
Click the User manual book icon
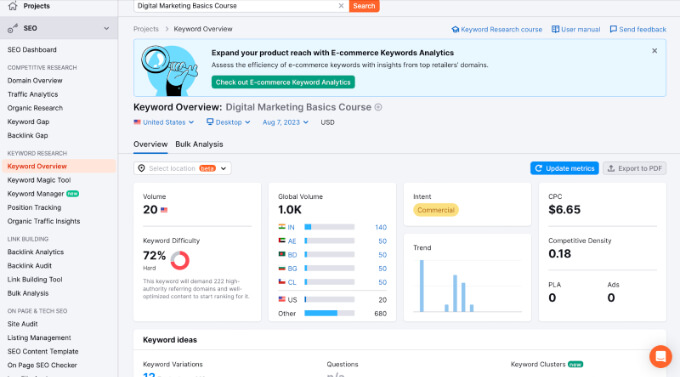(555, 29)
